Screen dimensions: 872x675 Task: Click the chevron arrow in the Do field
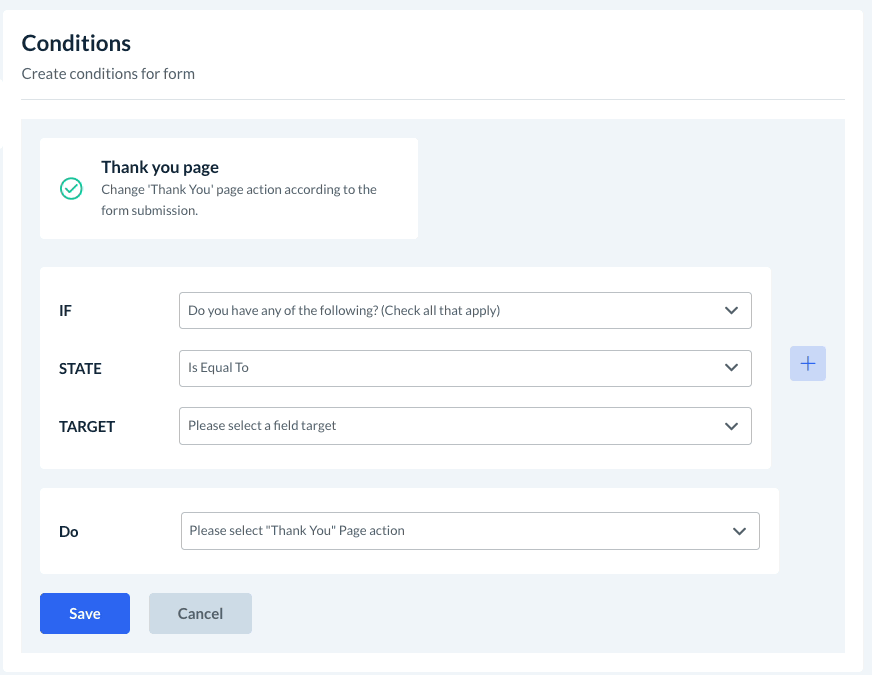[739, 531]
